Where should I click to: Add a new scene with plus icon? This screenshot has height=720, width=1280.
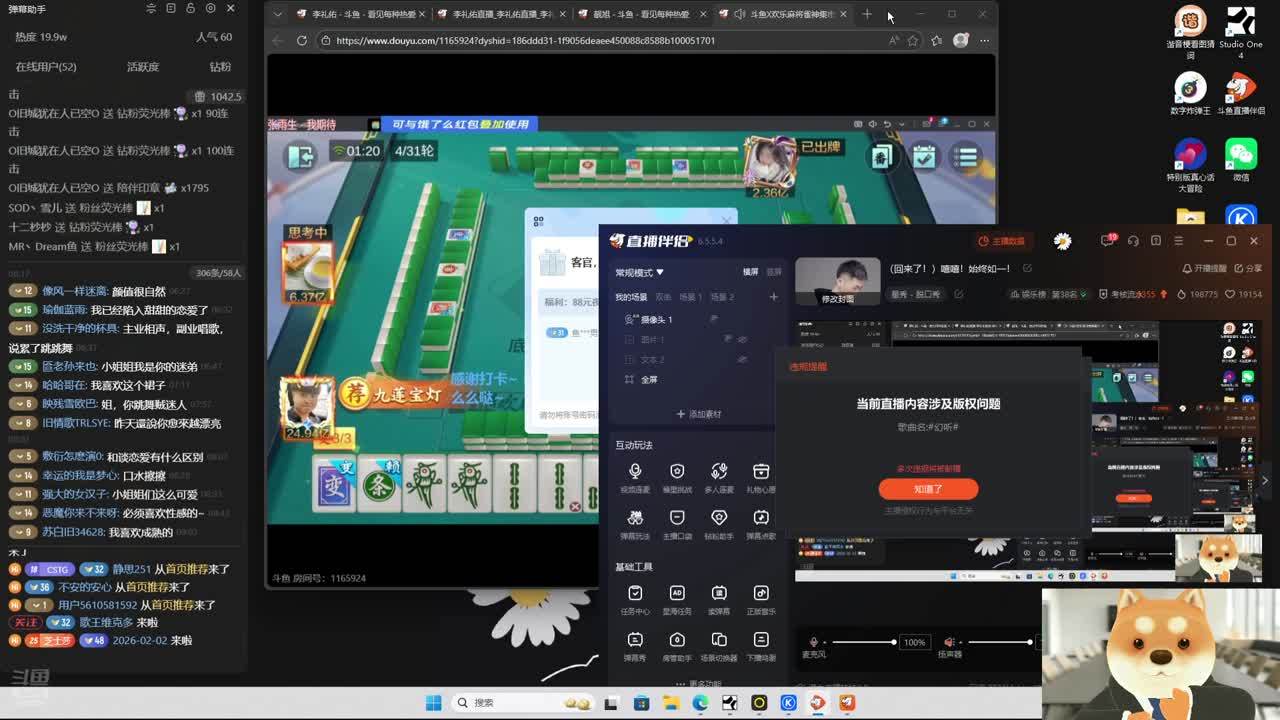773,297
